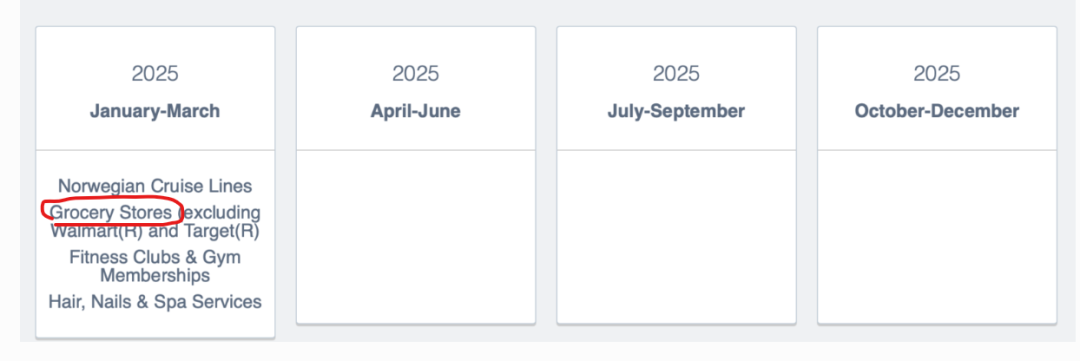Image resolution: width=1080 pixels, height=361 pixels.
Task: Select the Norwegian Cruise Lines category
Action: click(x=155, y=186)
